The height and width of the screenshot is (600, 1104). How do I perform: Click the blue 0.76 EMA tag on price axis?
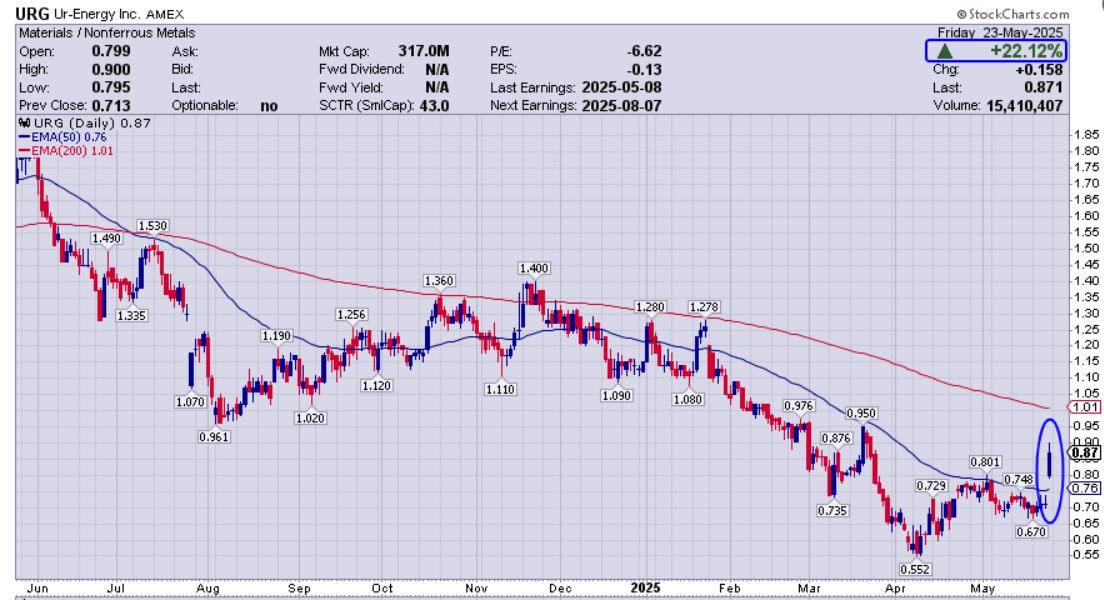coord(1084,488)
